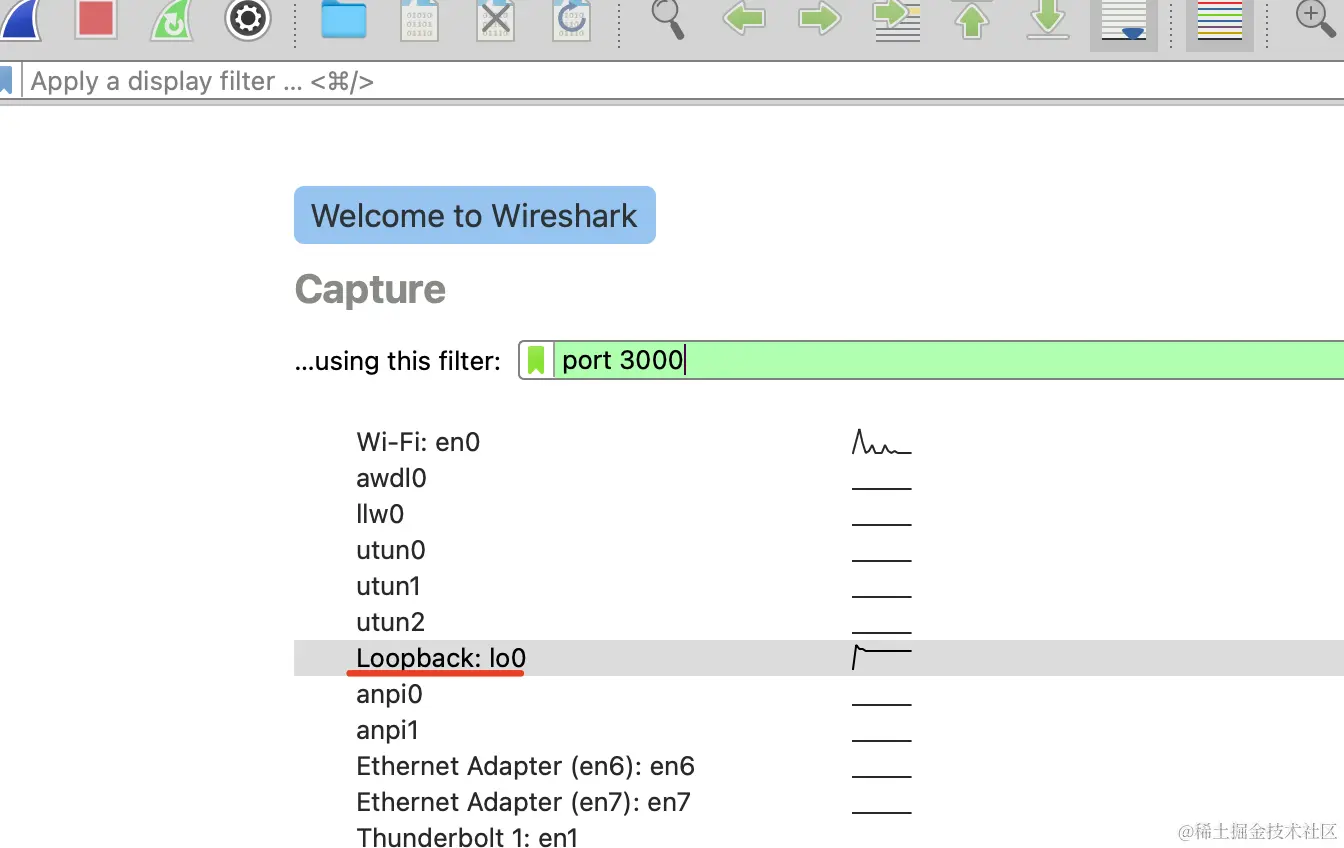Select the Loopback: lo0 interface
Viewport: 1344px width, 848px height.
(819, 658)
